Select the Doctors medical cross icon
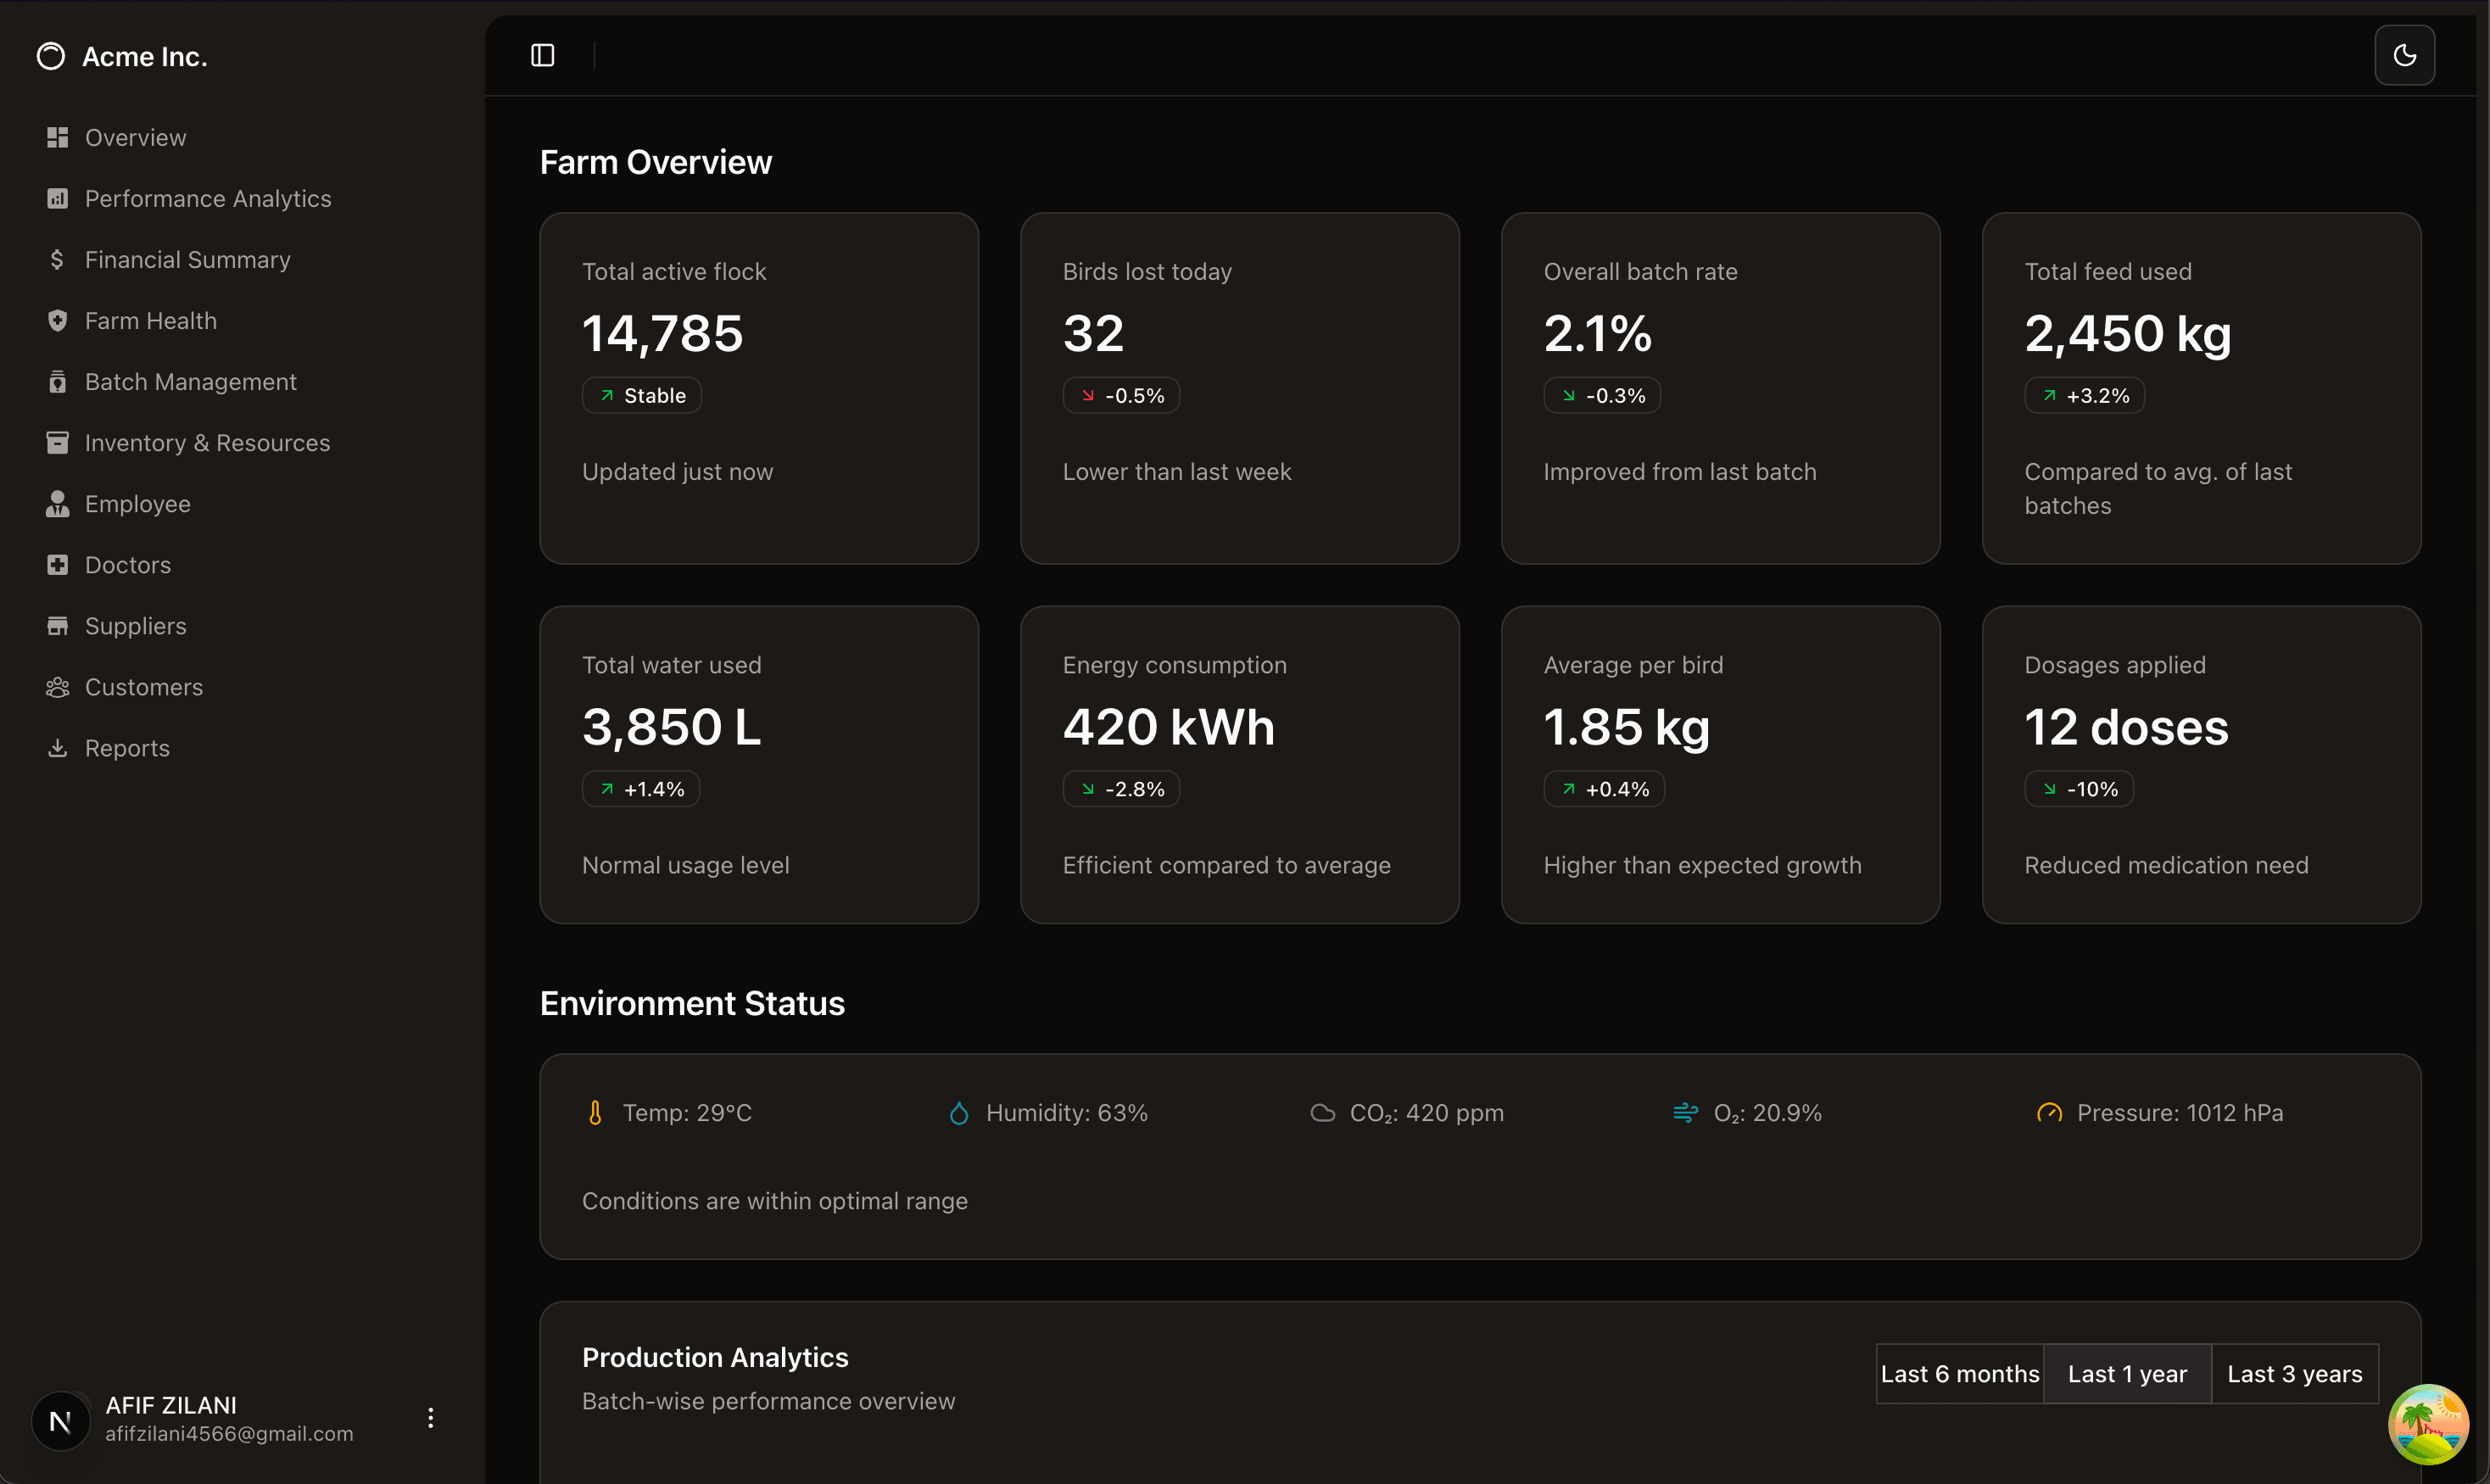This screenshot has width=2490, height=1484. 57,564
